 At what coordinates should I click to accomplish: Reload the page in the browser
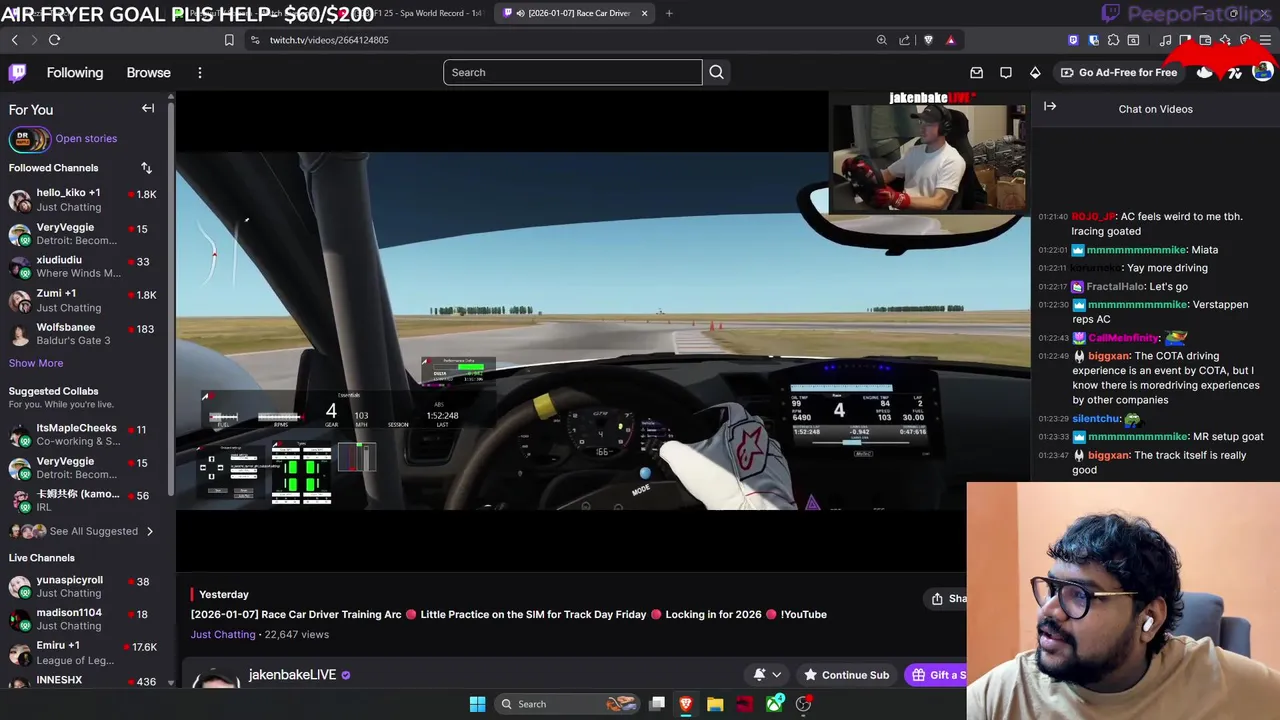[54, 40]
